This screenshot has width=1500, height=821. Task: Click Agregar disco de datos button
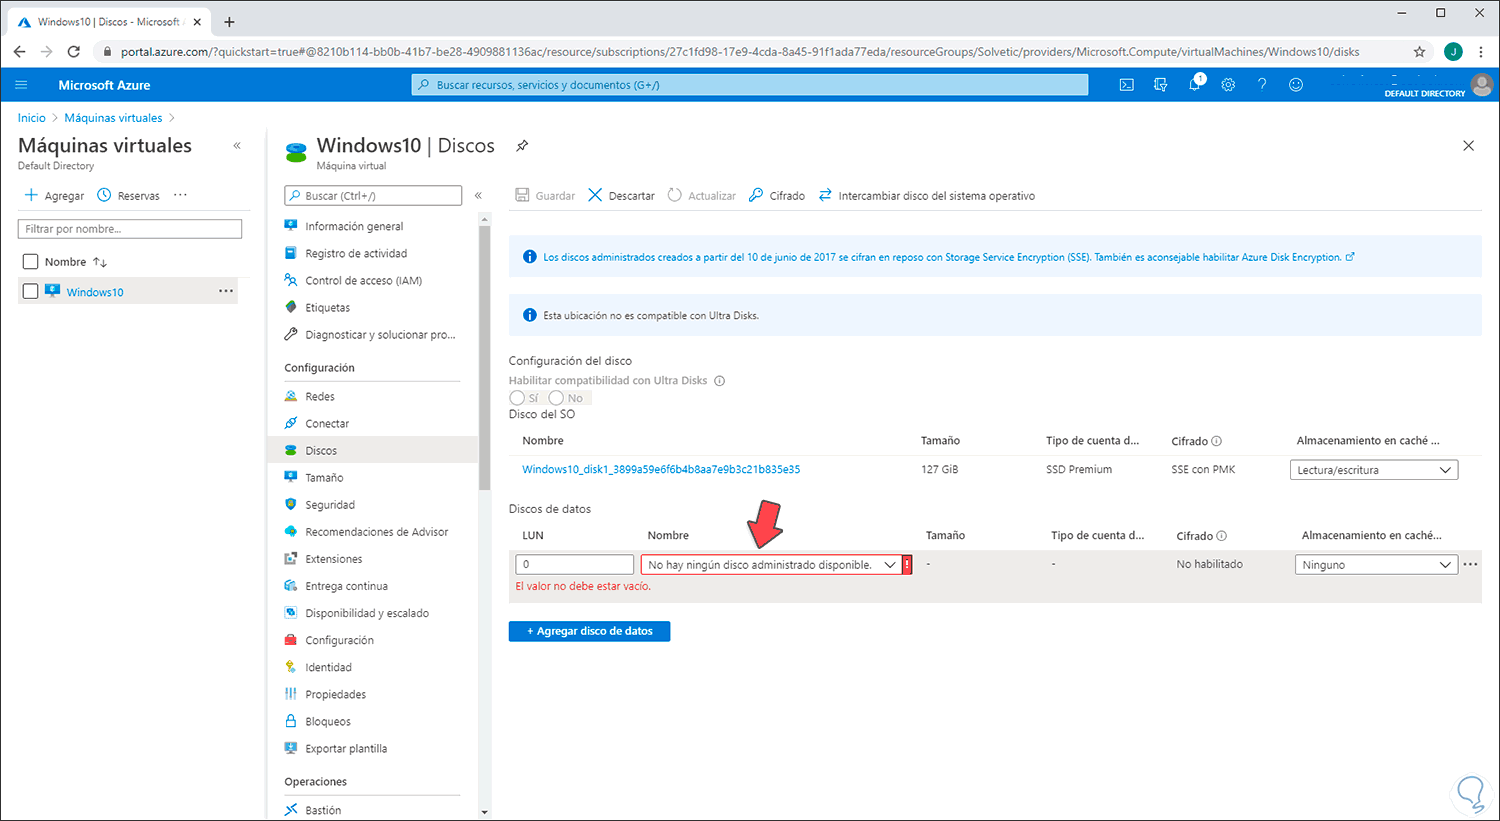point(589,631)
